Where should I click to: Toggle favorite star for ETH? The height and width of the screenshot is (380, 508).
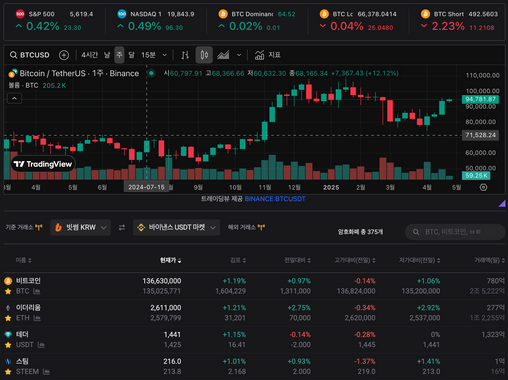pos(8,318)
